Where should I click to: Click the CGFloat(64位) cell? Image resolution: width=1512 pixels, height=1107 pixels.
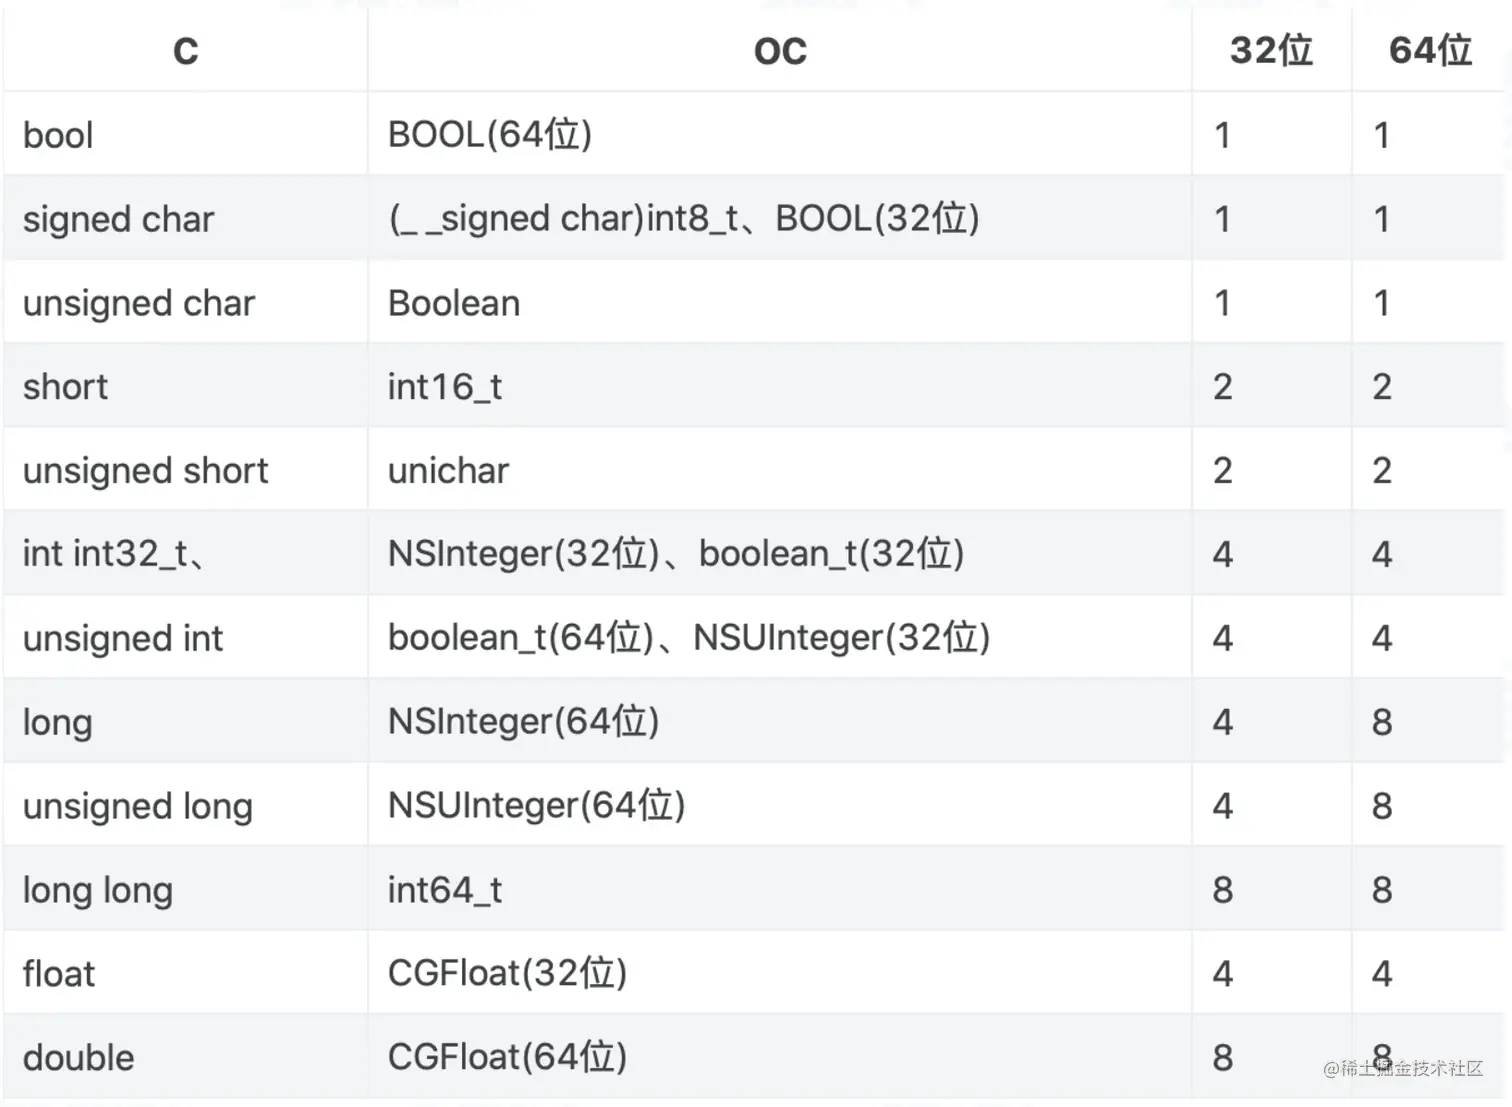(x=780, y=1057)
